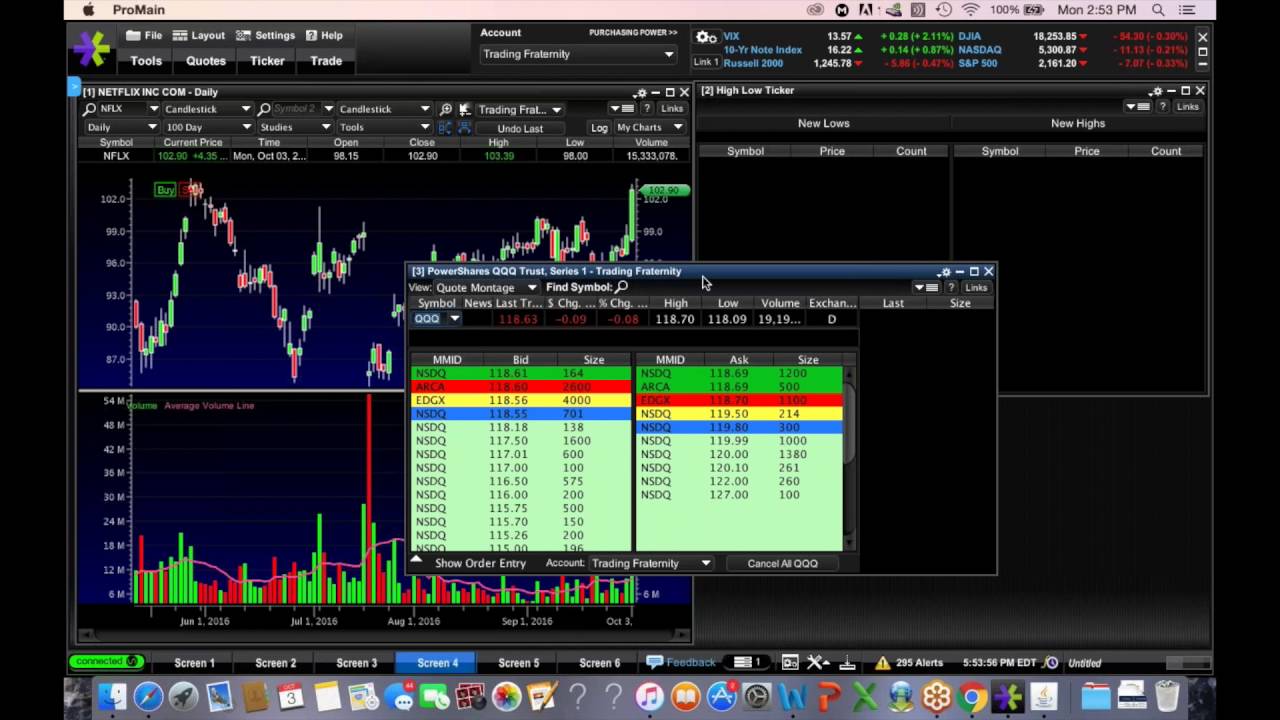Image resolution: width=1280 pixels, height=720 pixels.
Task: Click the QQQ window settings gear icon
Action: pos(943,272)
